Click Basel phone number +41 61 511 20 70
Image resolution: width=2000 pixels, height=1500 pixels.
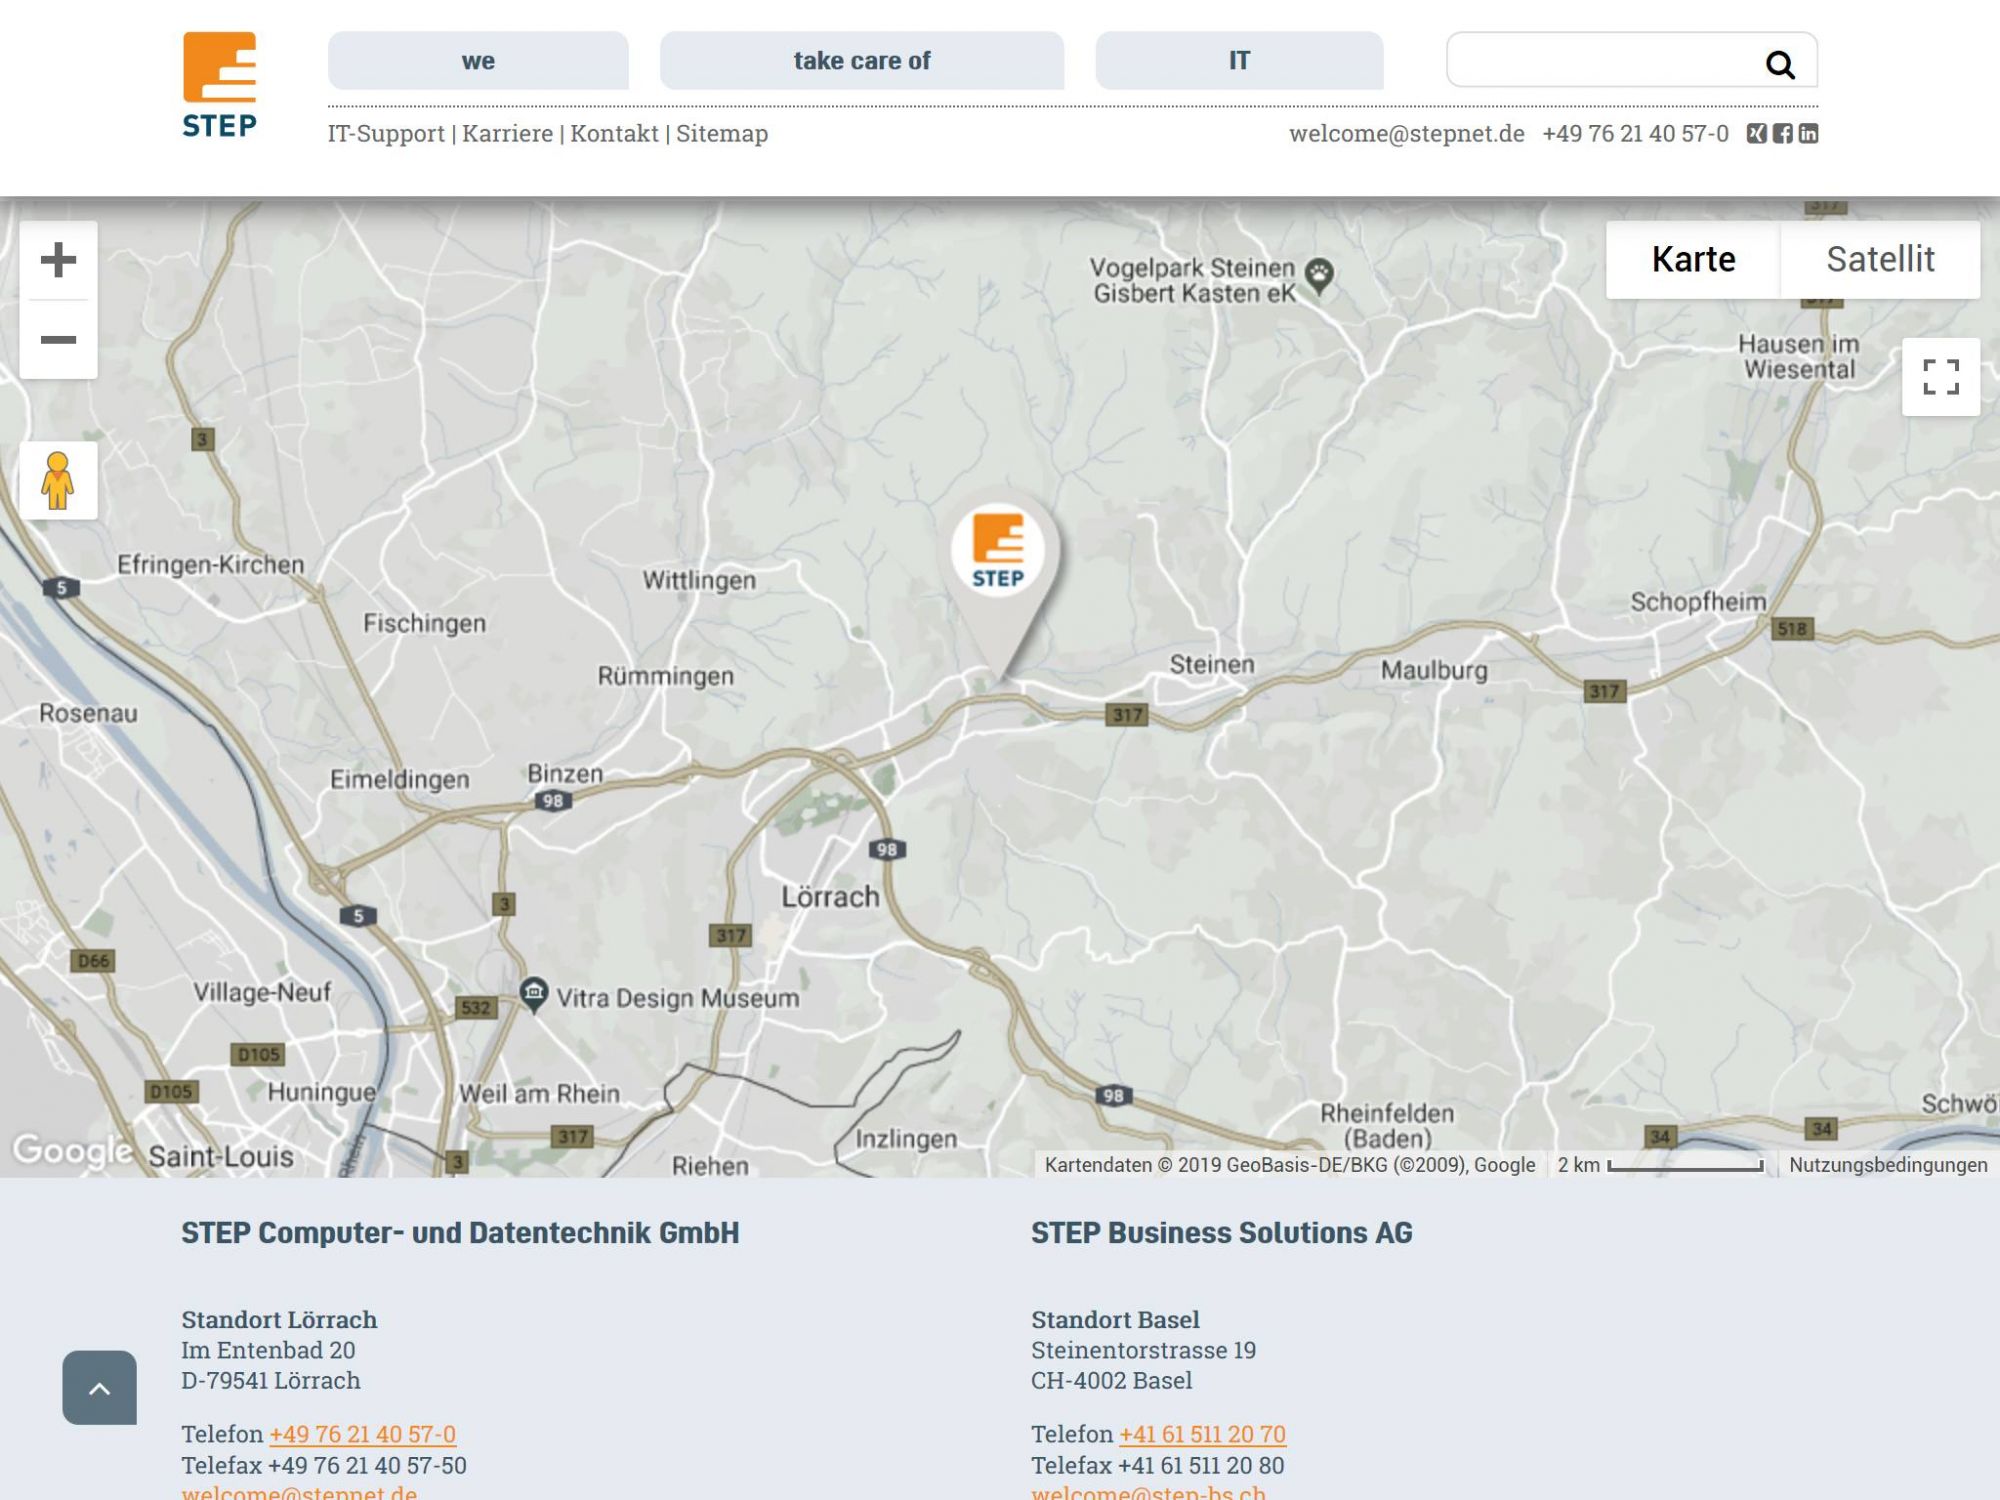tap(1202, 1434)
